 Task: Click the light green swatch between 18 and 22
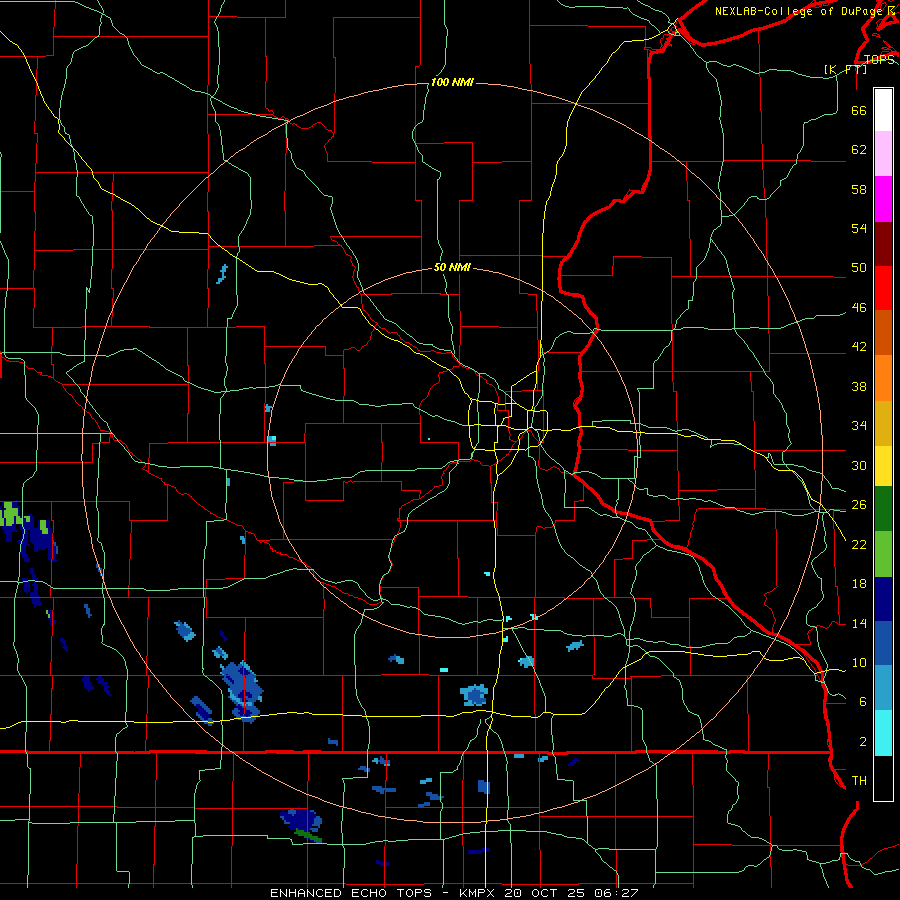883,554
